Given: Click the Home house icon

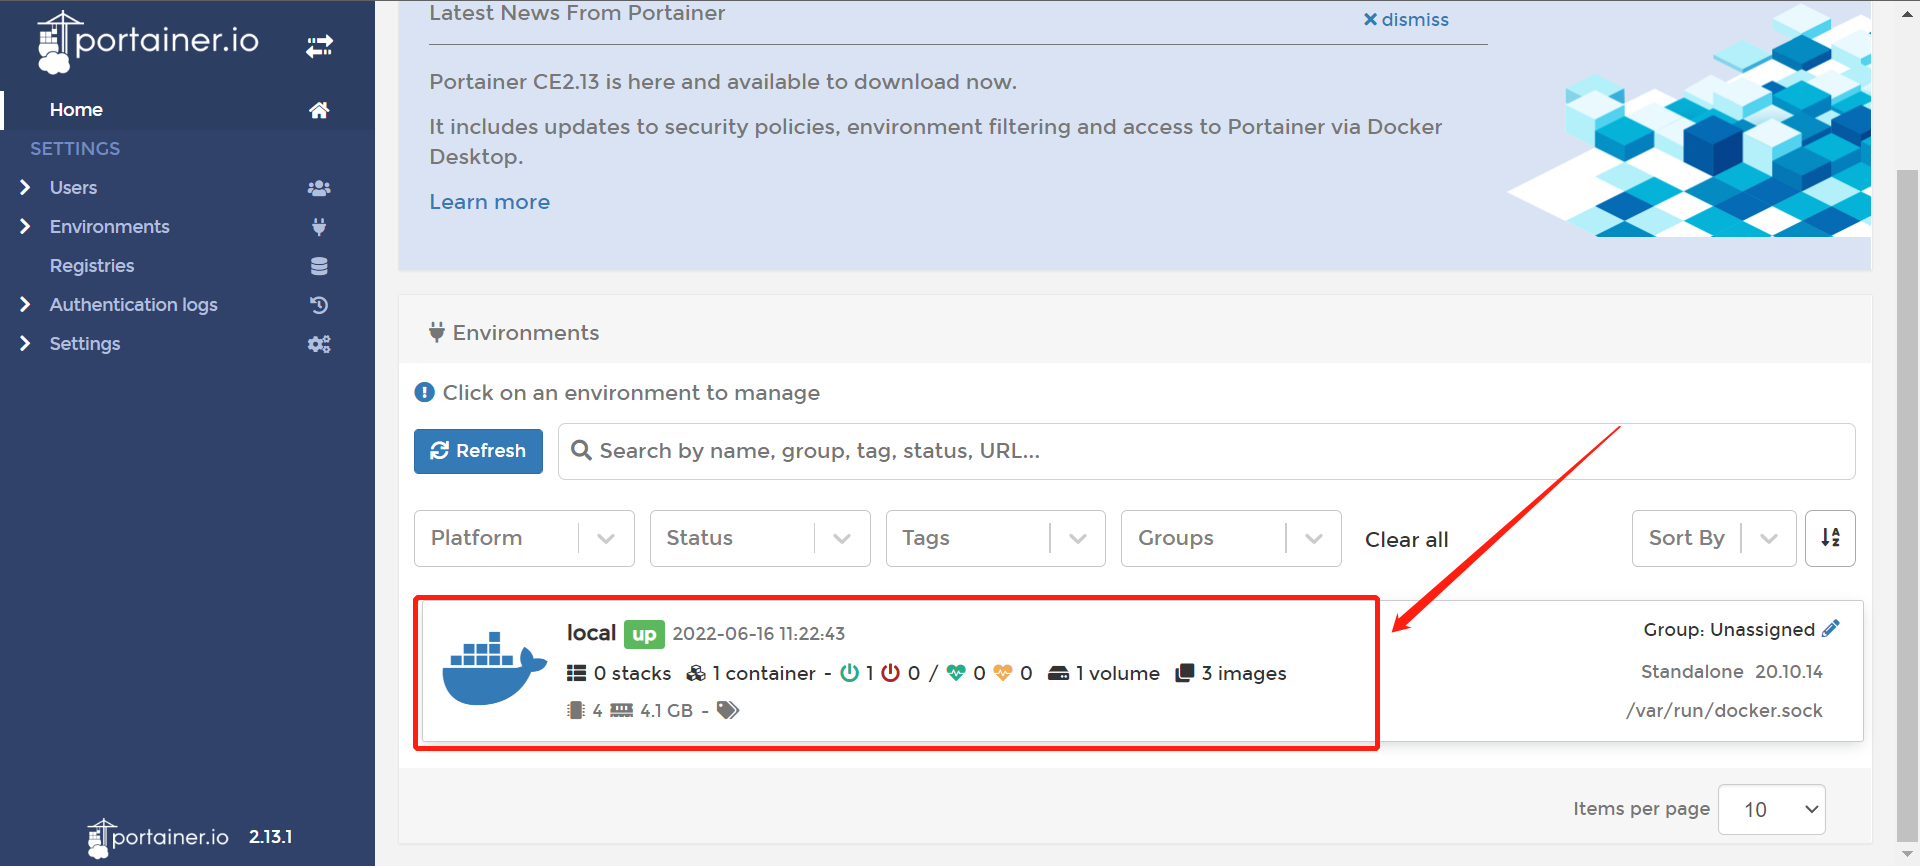Looking at the screenshot, I should coord(319,110).
